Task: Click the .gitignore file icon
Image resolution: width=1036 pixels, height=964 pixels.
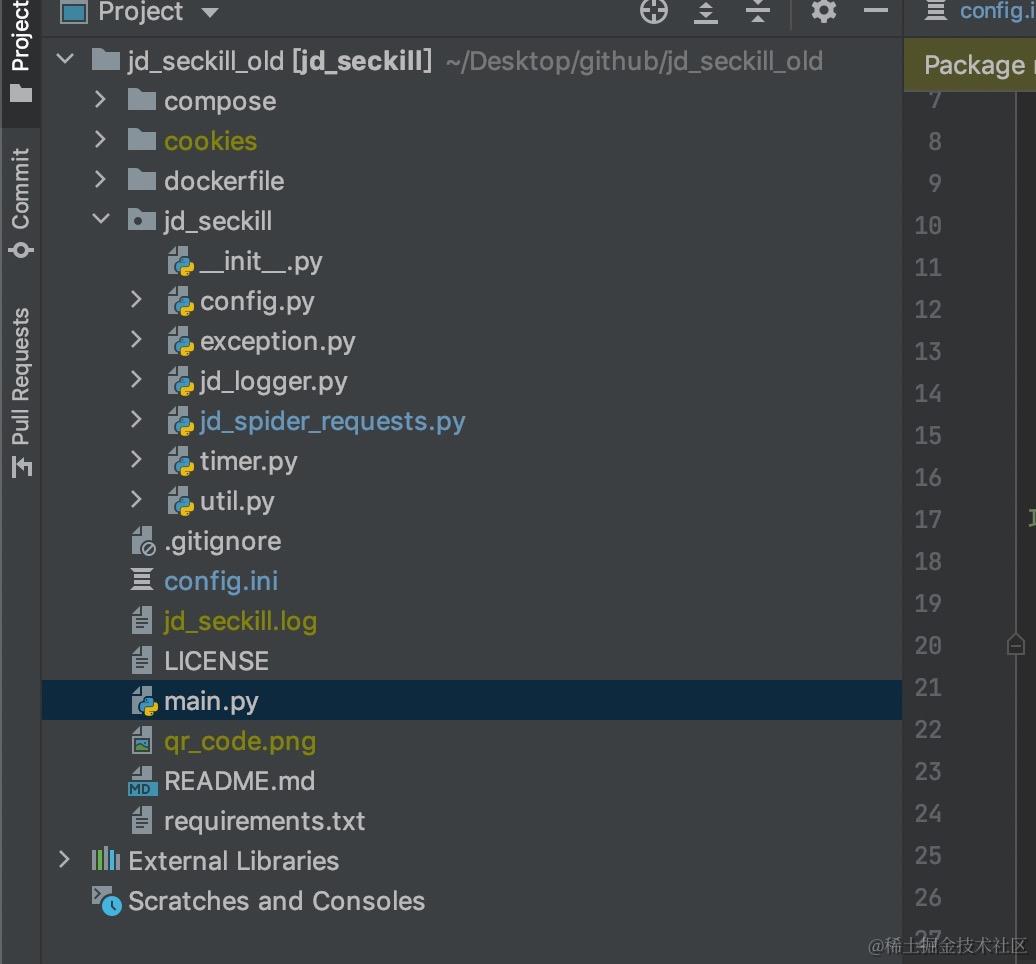Action: [143, 541]
